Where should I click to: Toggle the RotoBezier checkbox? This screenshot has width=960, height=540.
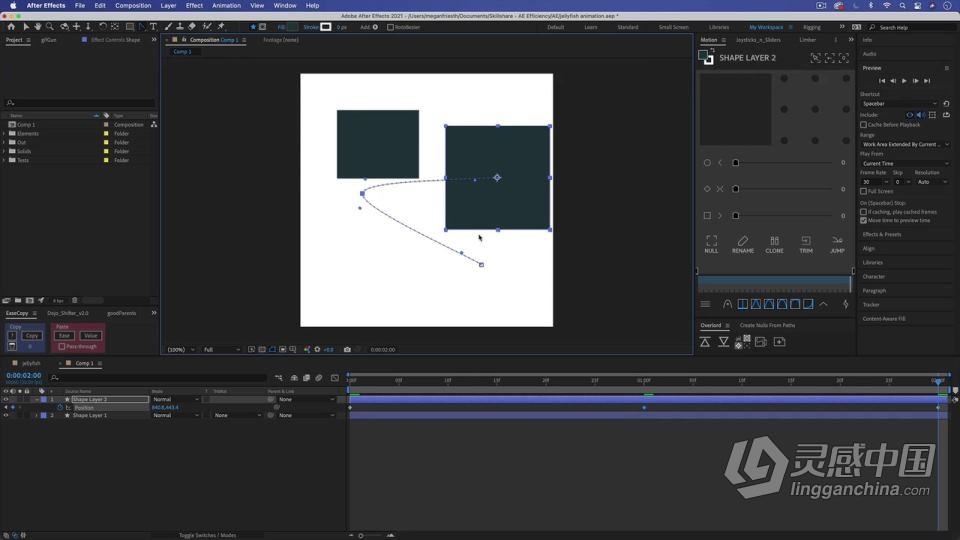390,27
